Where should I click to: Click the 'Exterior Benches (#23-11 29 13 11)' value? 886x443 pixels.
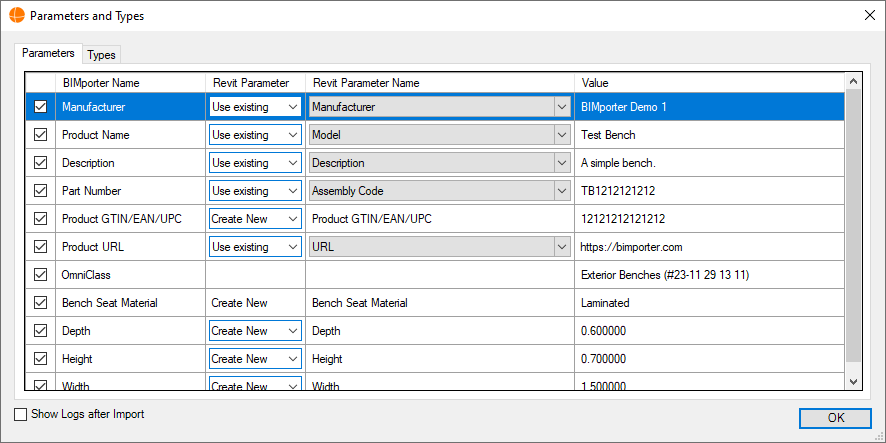[x=710, y=275]
